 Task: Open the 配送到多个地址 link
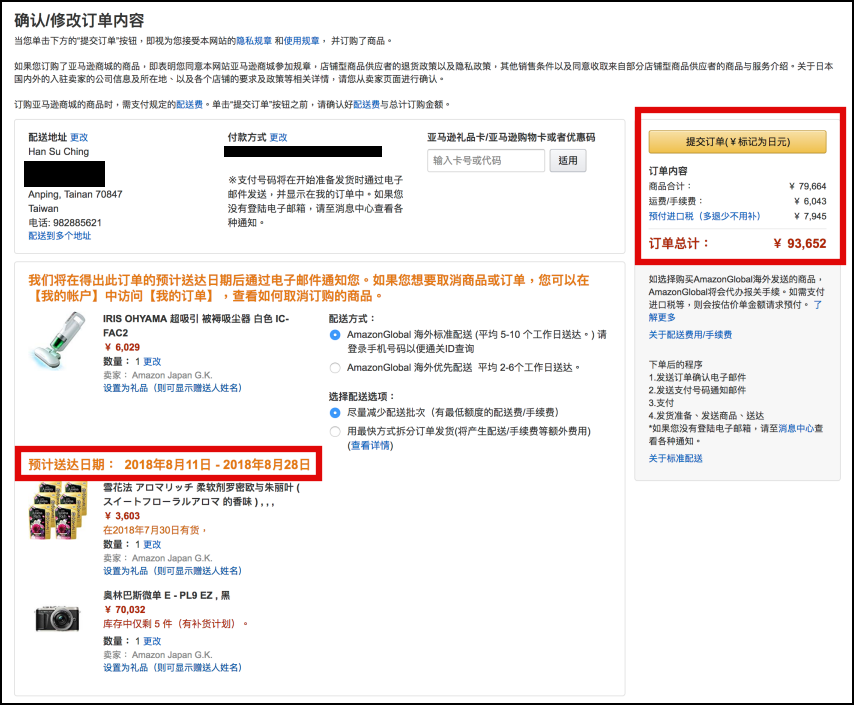pyautogui.click(x=60, y=236)
